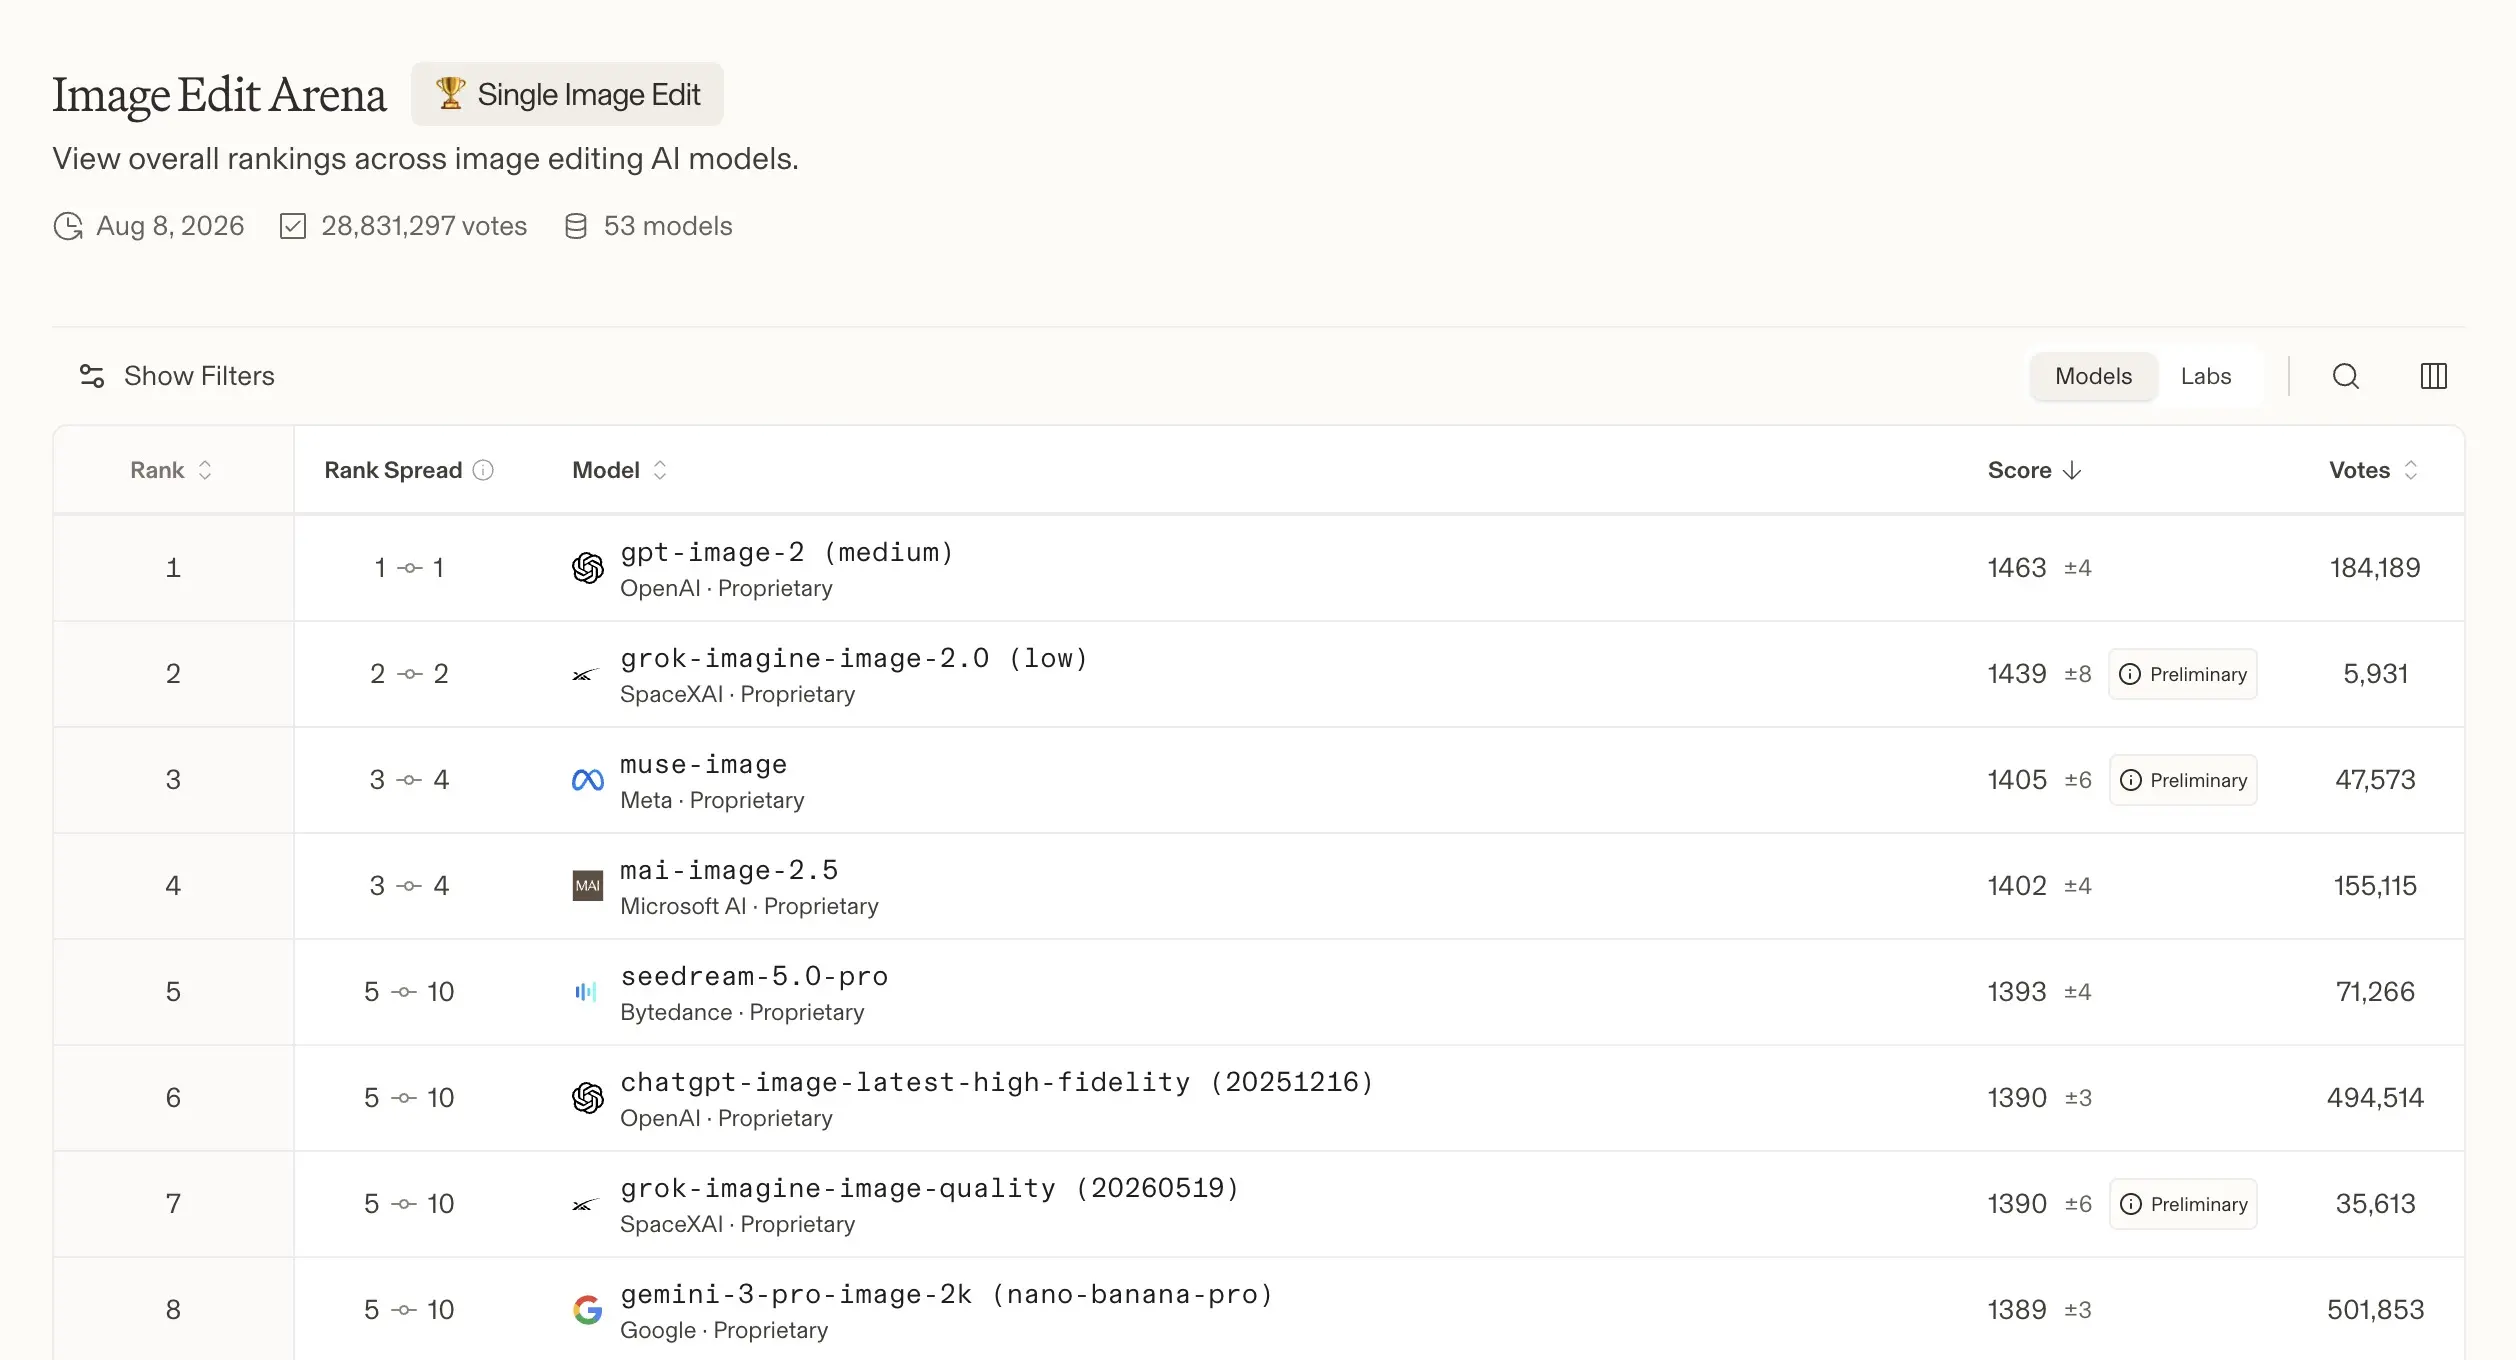Open the seedream-5.0-pro model link

(754, 976)
